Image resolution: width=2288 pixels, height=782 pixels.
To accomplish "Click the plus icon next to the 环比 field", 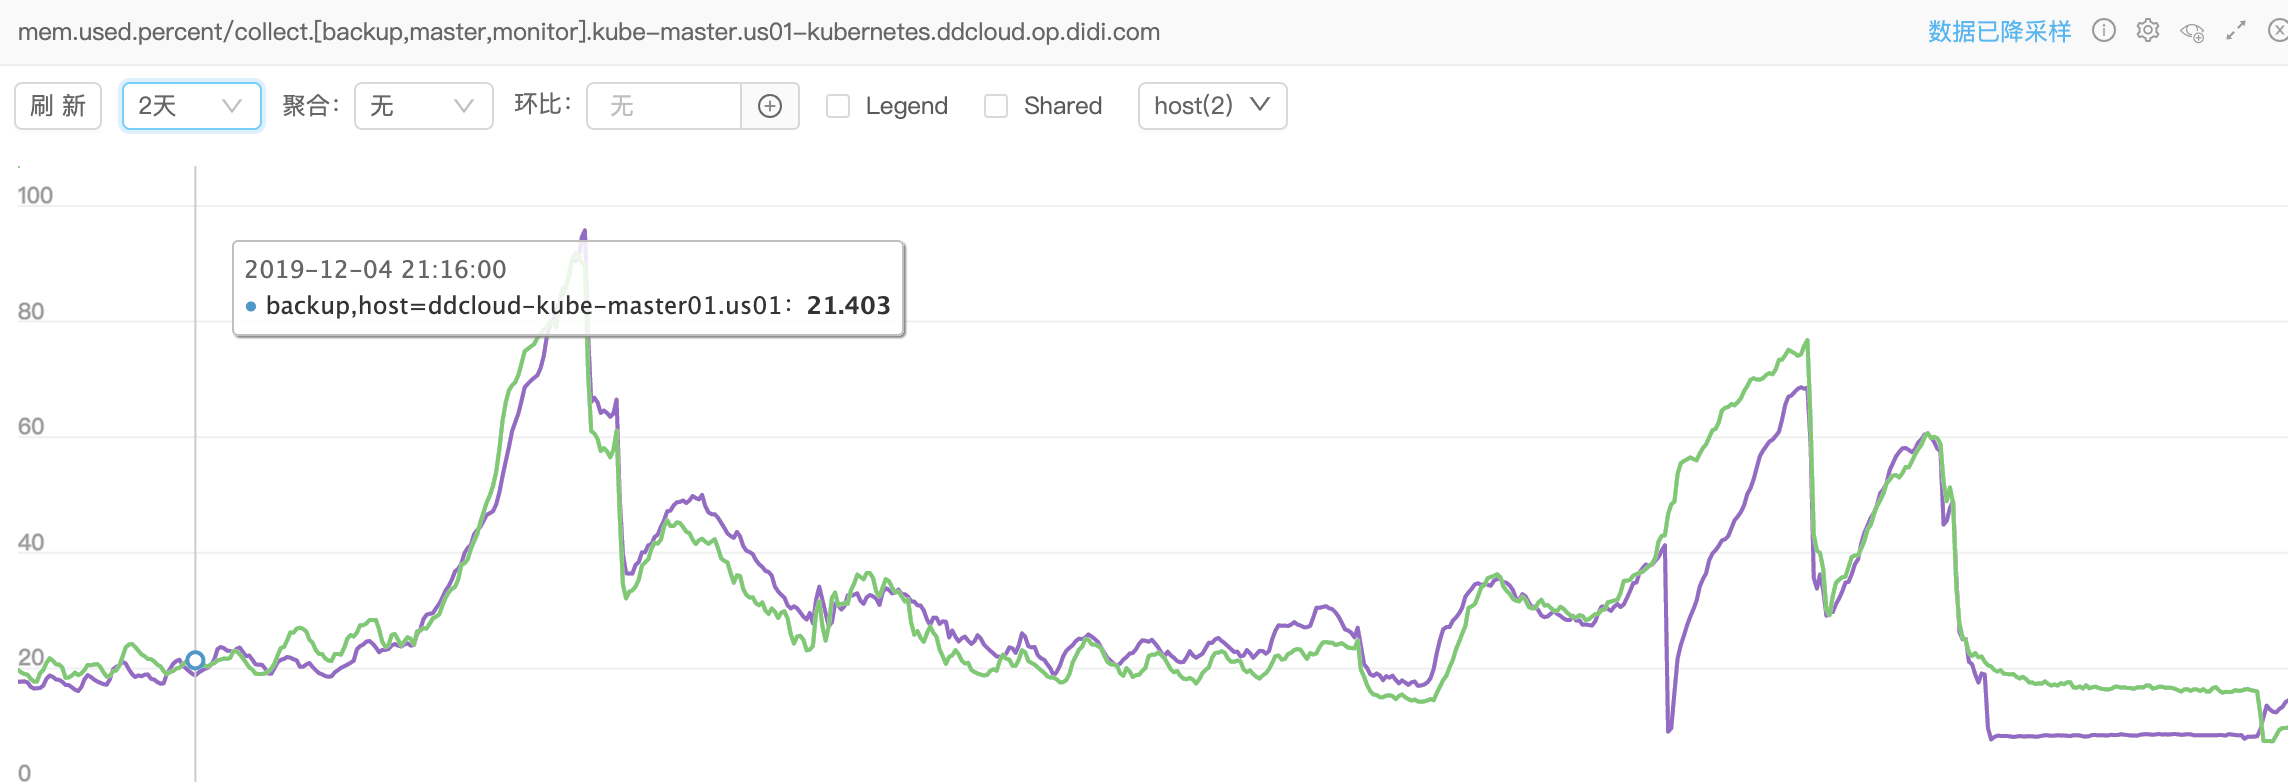I will click(x=770, y=105).
